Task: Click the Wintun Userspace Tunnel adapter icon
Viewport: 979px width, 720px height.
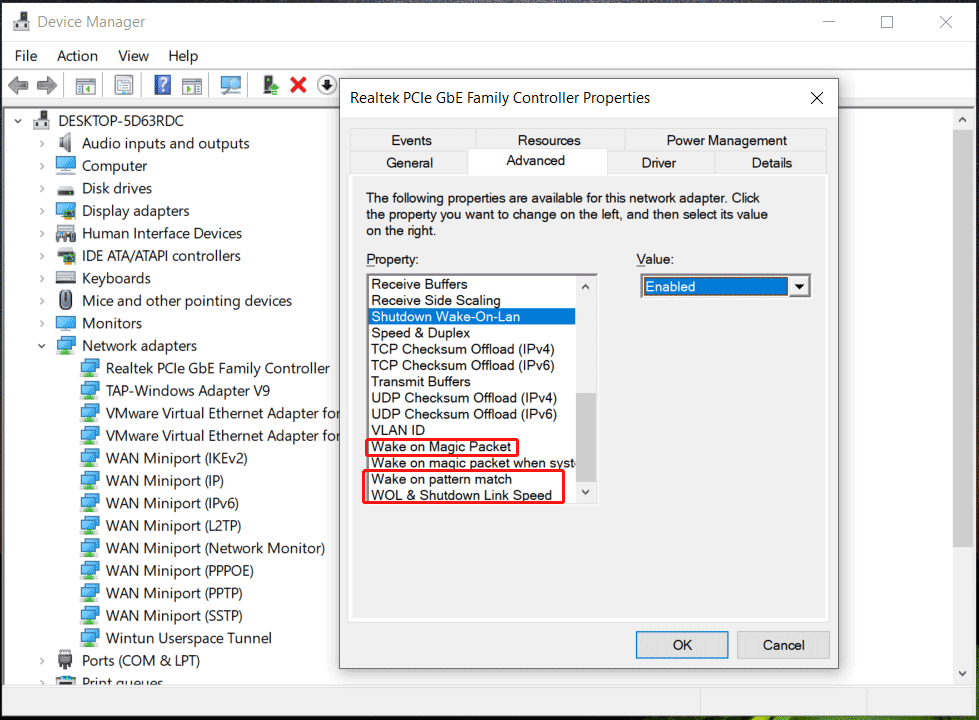Action: click(90, 638)
